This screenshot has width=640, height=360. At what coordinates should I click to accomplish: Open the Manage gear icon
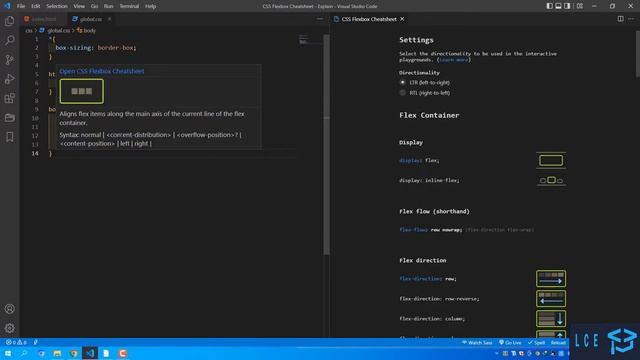pos(9,328)
